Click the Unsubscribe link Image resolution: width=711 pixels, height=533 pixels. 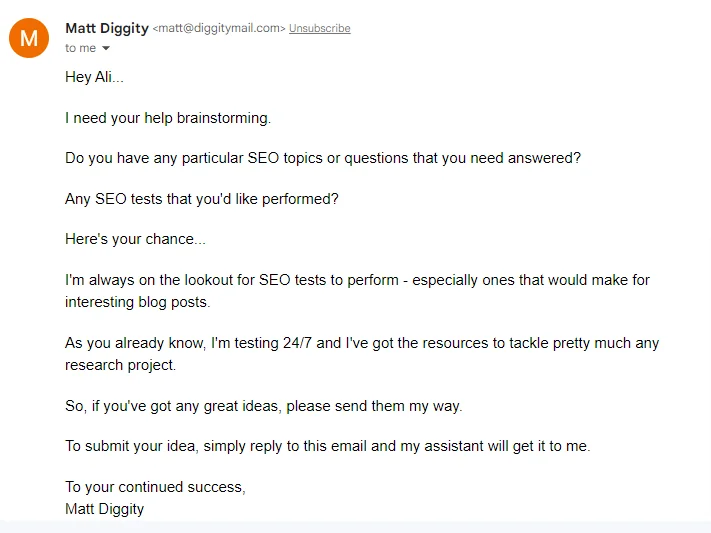coord(319,29)
